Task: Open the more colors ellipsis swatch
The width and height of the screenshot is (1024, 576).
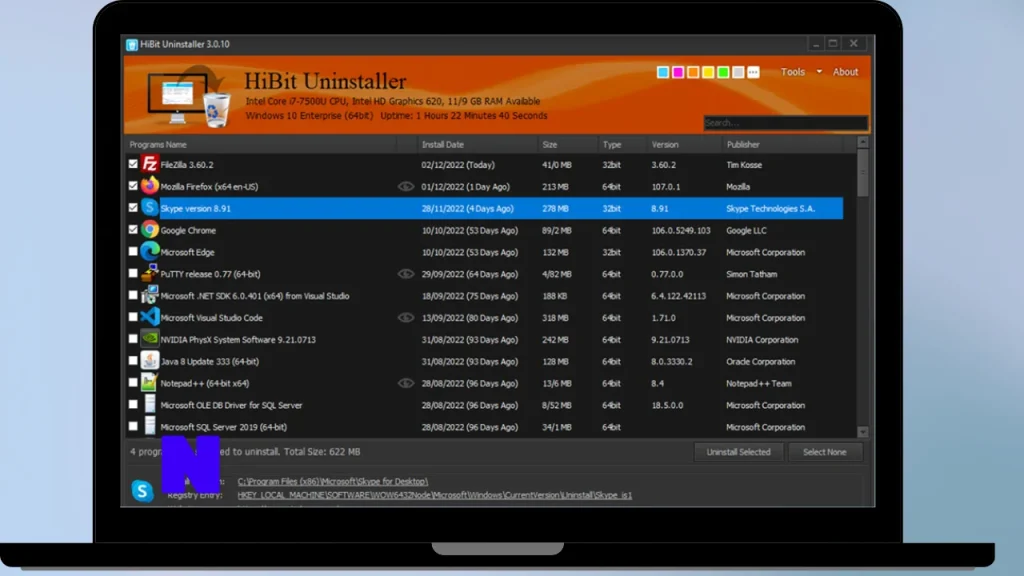Action: (x=753, y=72)
